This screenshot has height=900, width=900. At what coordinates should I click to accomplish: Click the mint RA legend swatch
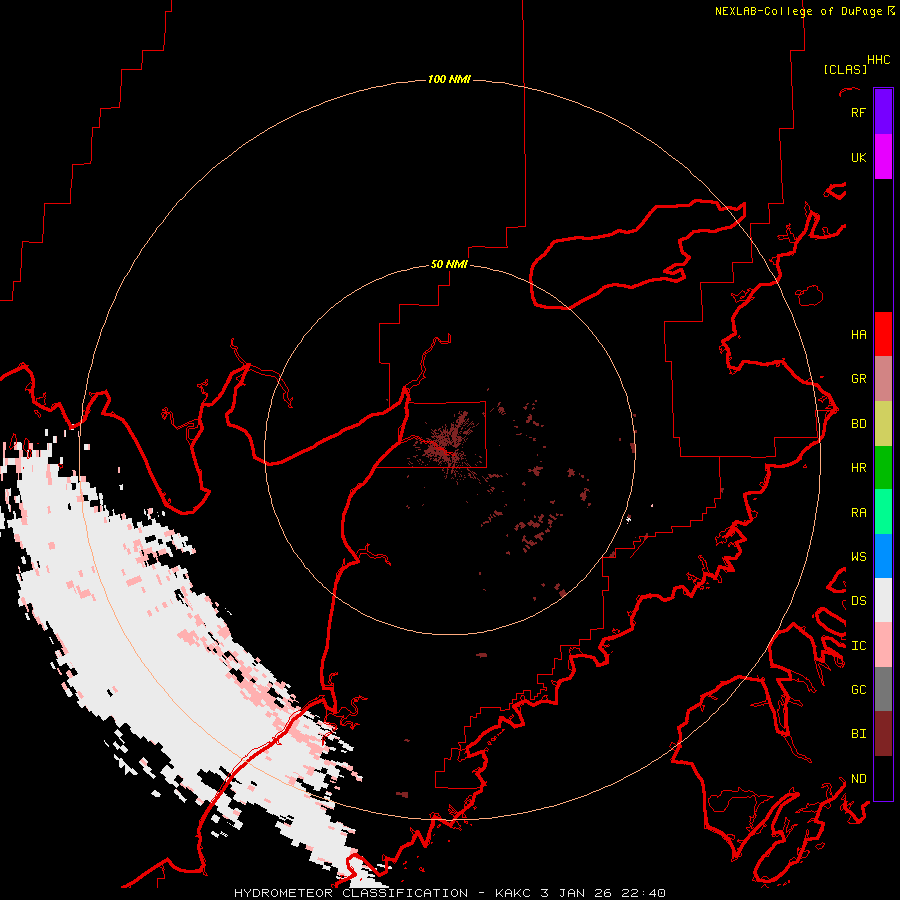click(883, 512)
